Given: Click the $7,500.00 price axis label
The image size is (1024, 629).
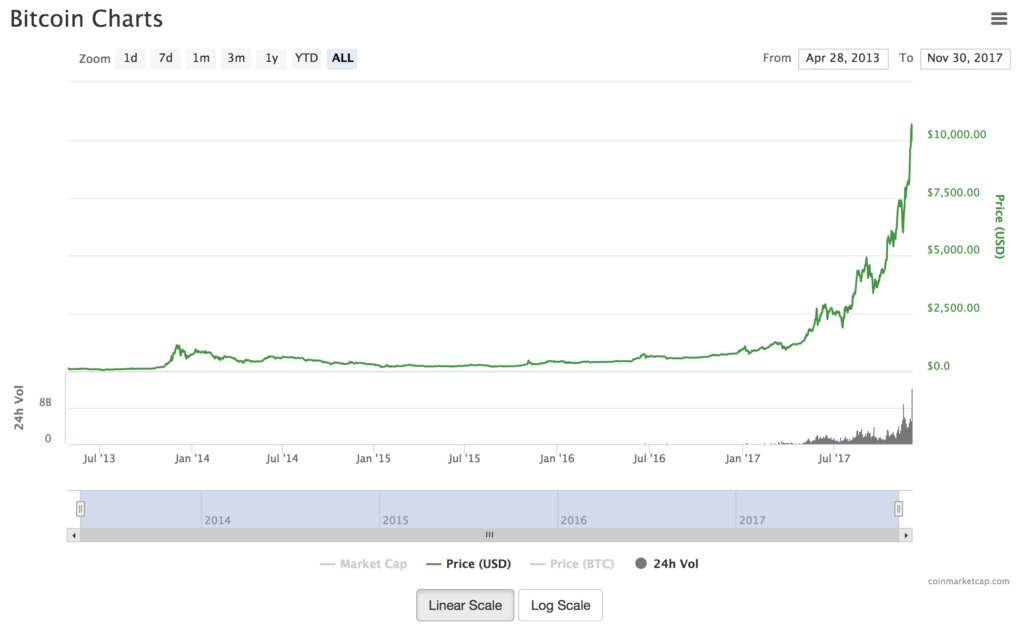Looking at the screenshot, I should (x=953, y=192).
